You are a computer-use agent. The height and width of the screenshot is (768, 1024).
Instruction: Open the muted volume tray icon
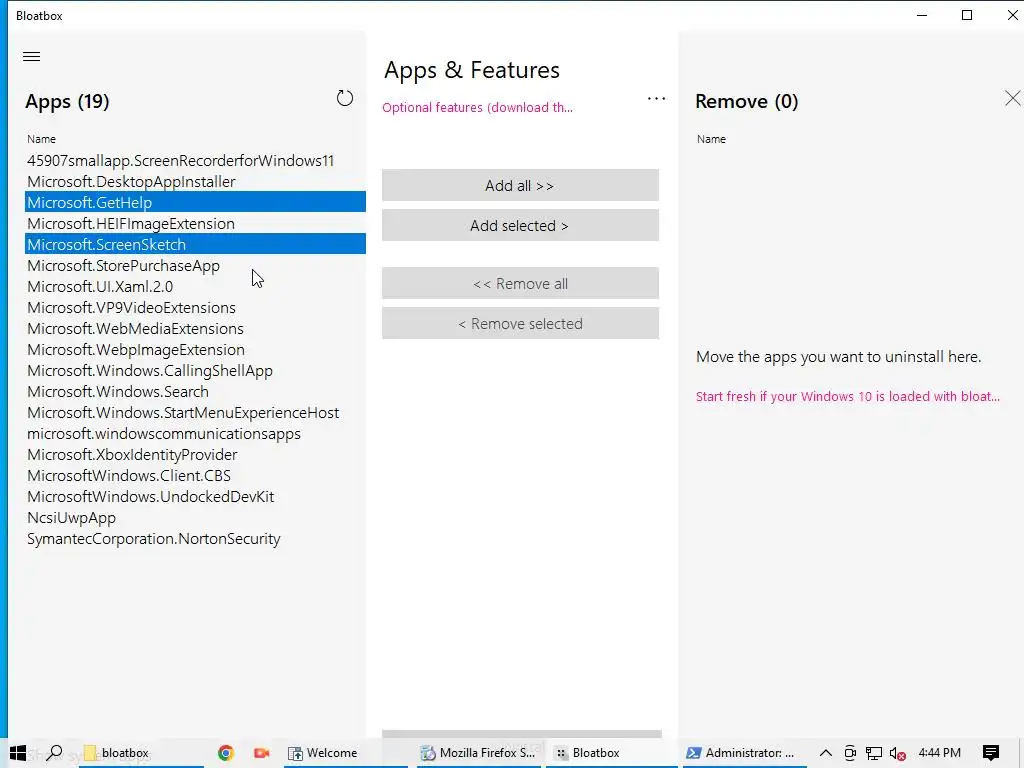tap(897, 753)
